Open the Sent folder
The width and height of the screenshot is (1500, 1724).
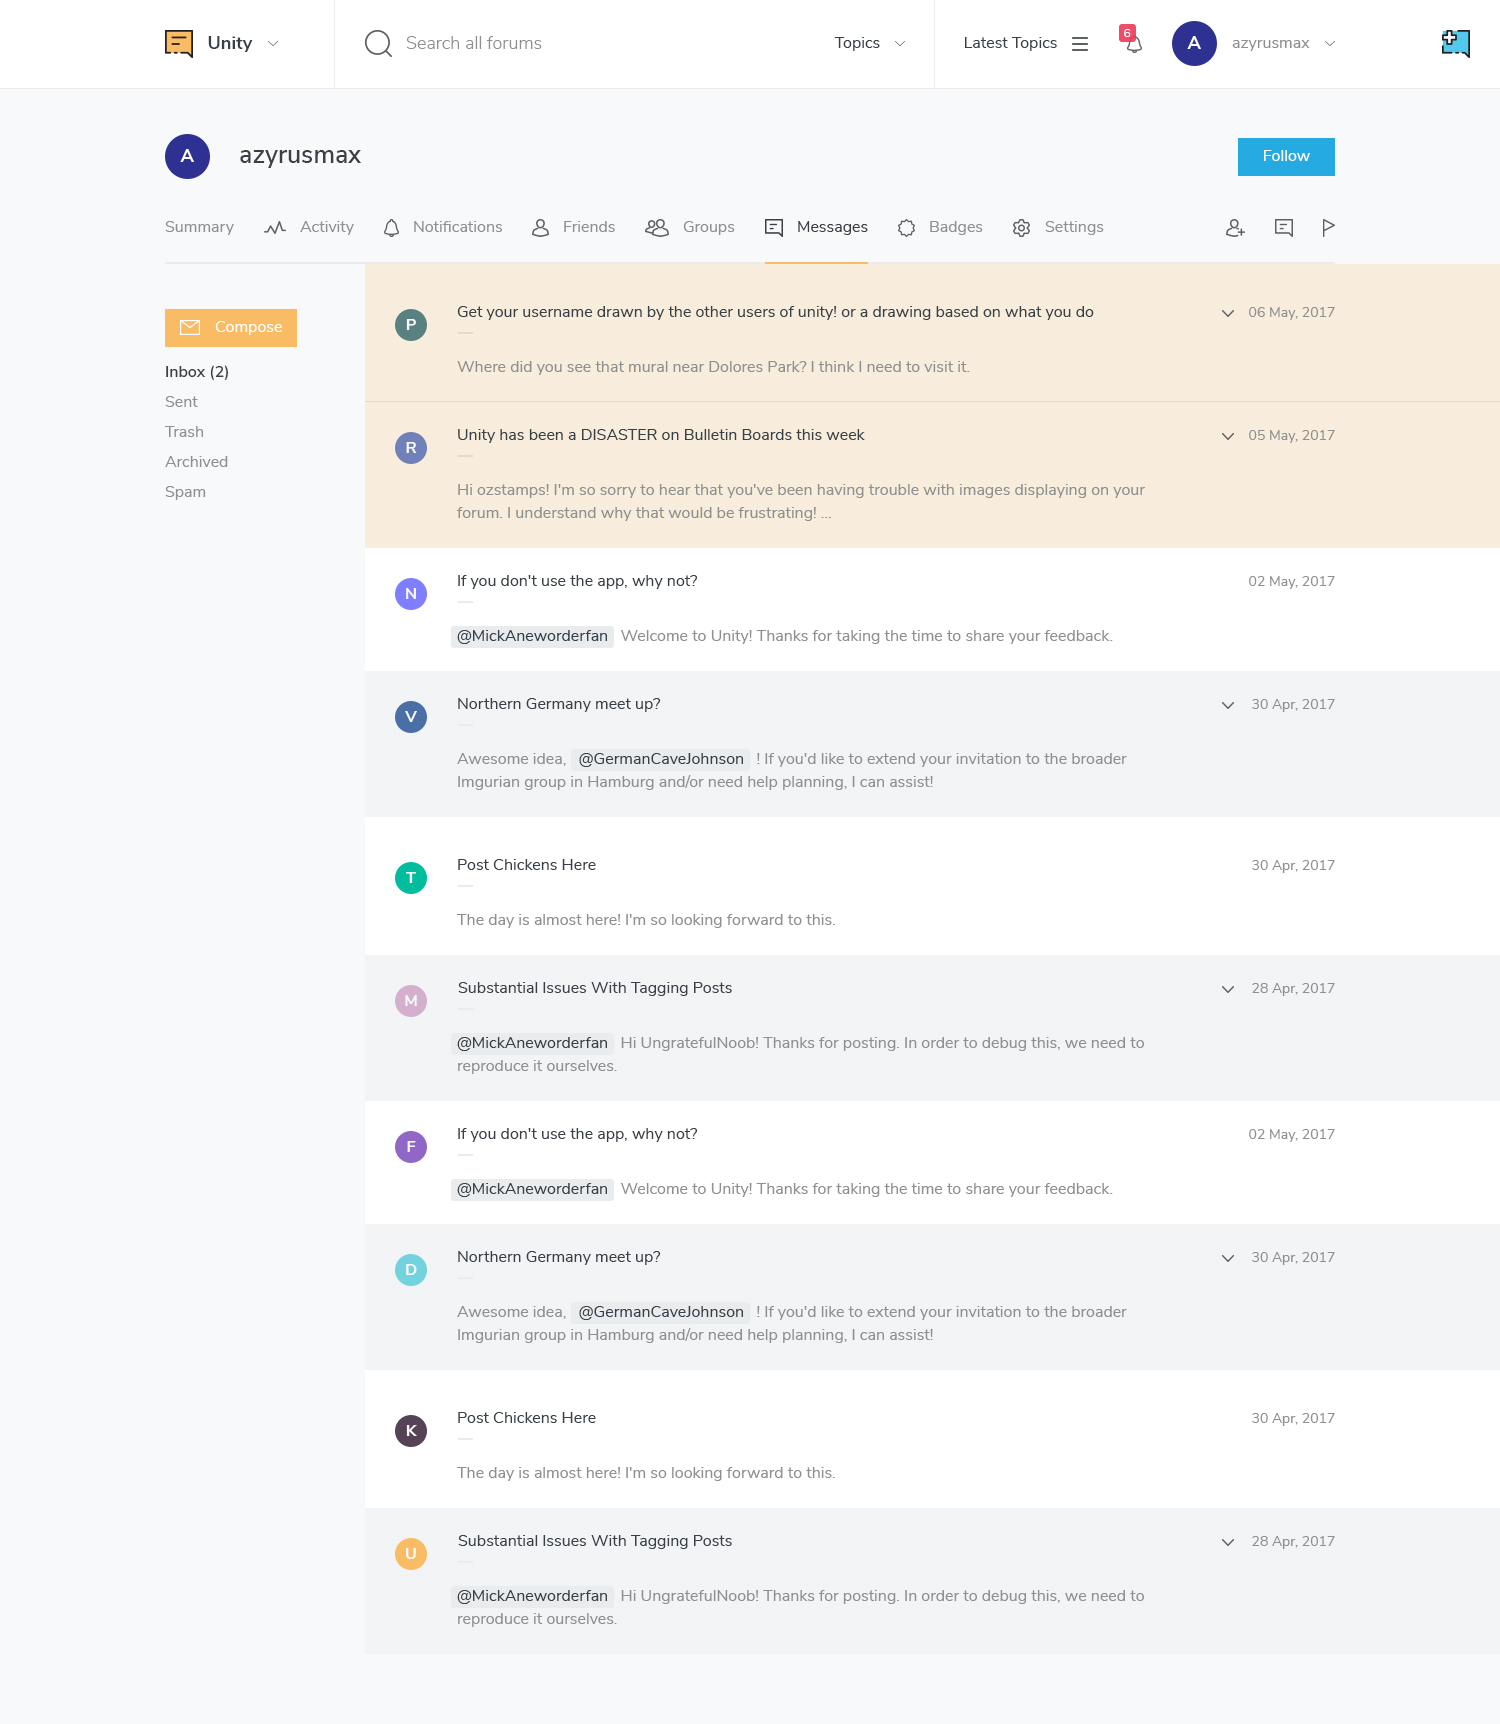181,402
